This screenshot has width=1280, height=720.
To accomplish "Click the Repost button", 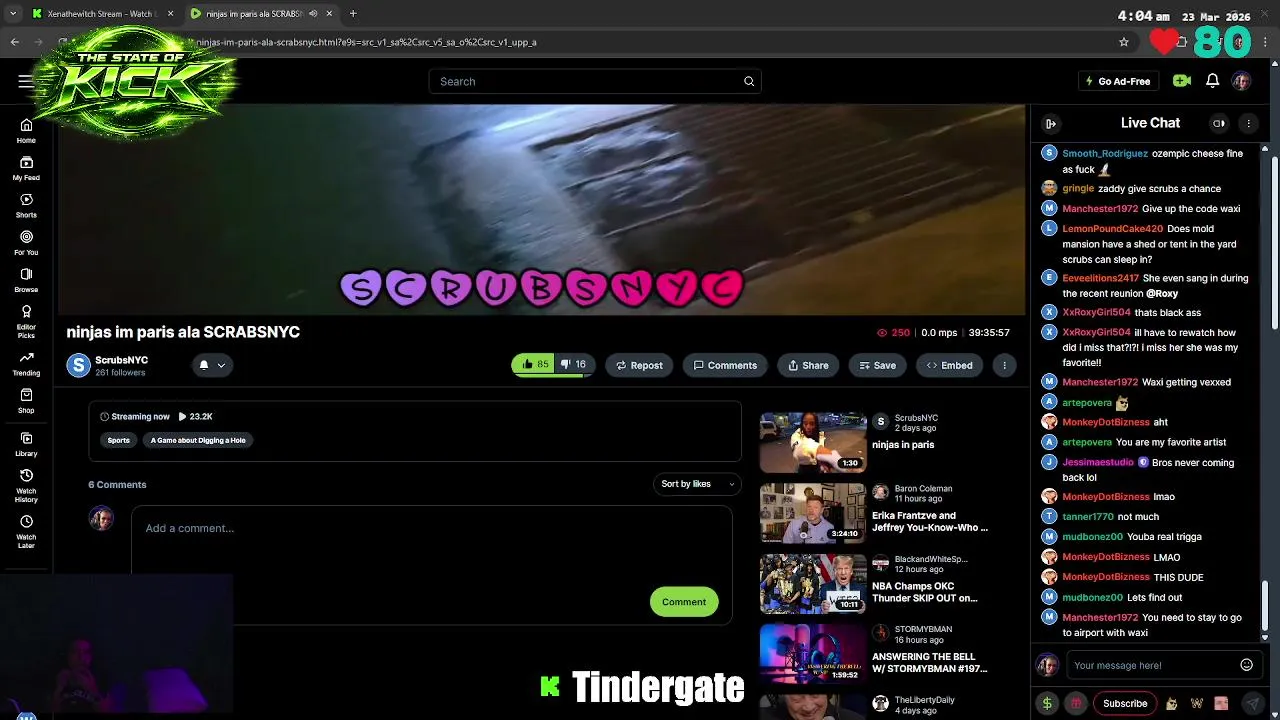I will (x=639, y=365).
